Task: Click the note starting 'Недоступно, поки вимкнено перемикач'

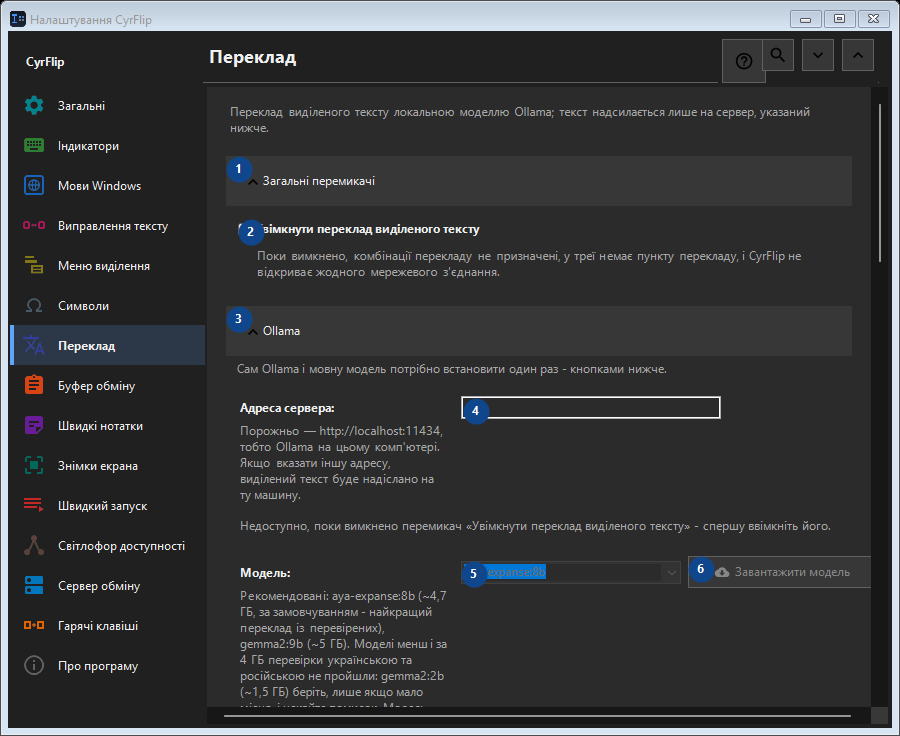Action: pos(535,526)
